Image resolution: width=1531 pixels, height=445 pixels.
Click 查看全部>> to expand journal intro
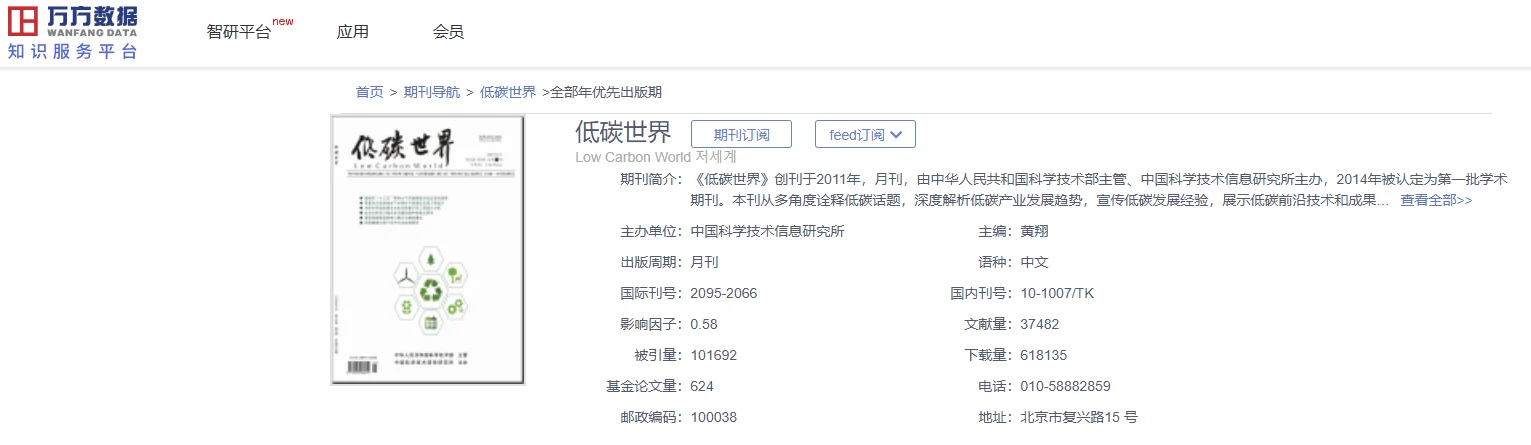(1436, 200)
